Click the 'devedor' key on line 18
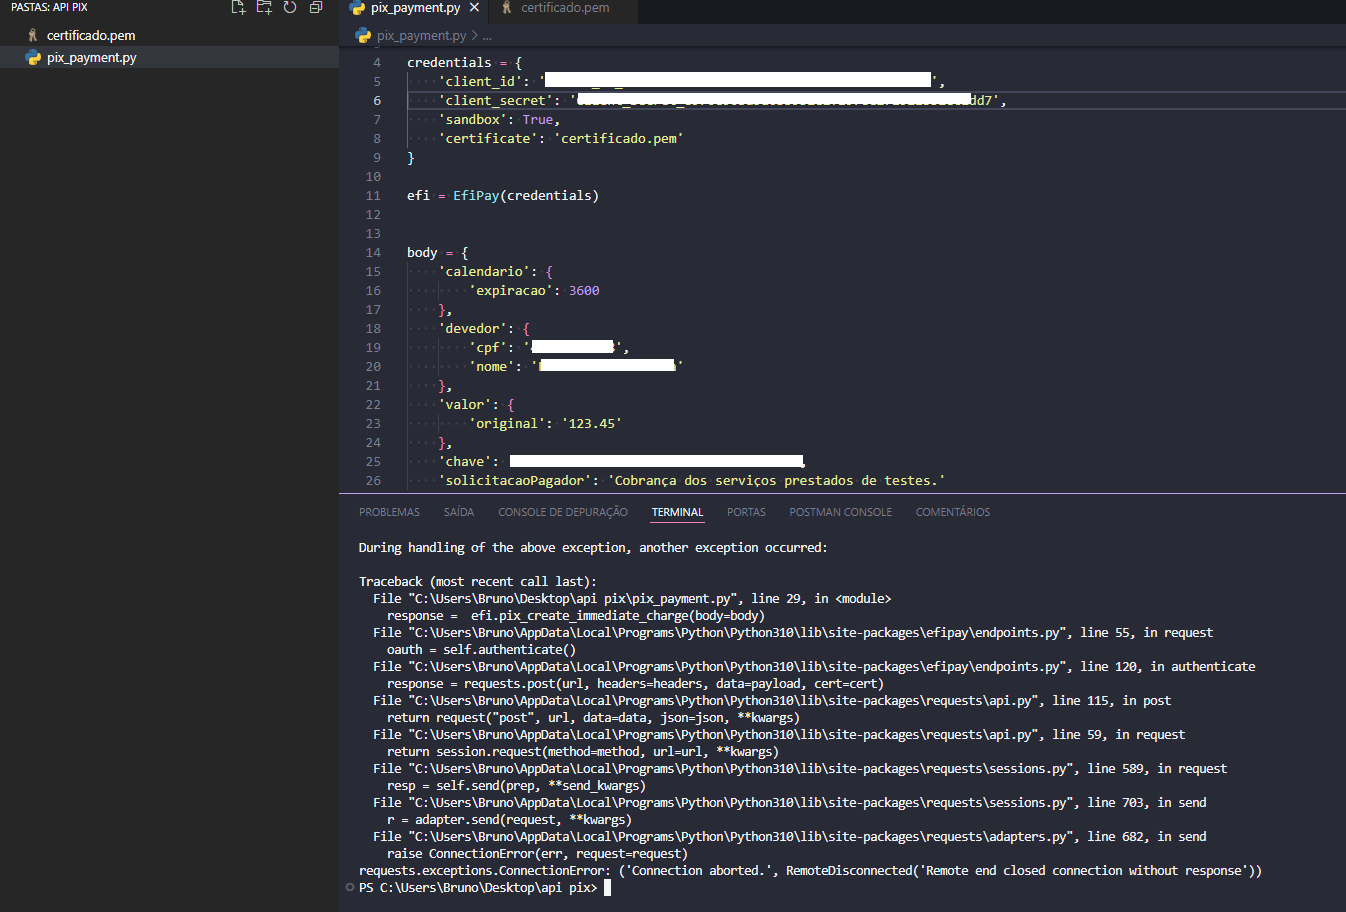Viewport: 1346px width, 912px height. 472,328
